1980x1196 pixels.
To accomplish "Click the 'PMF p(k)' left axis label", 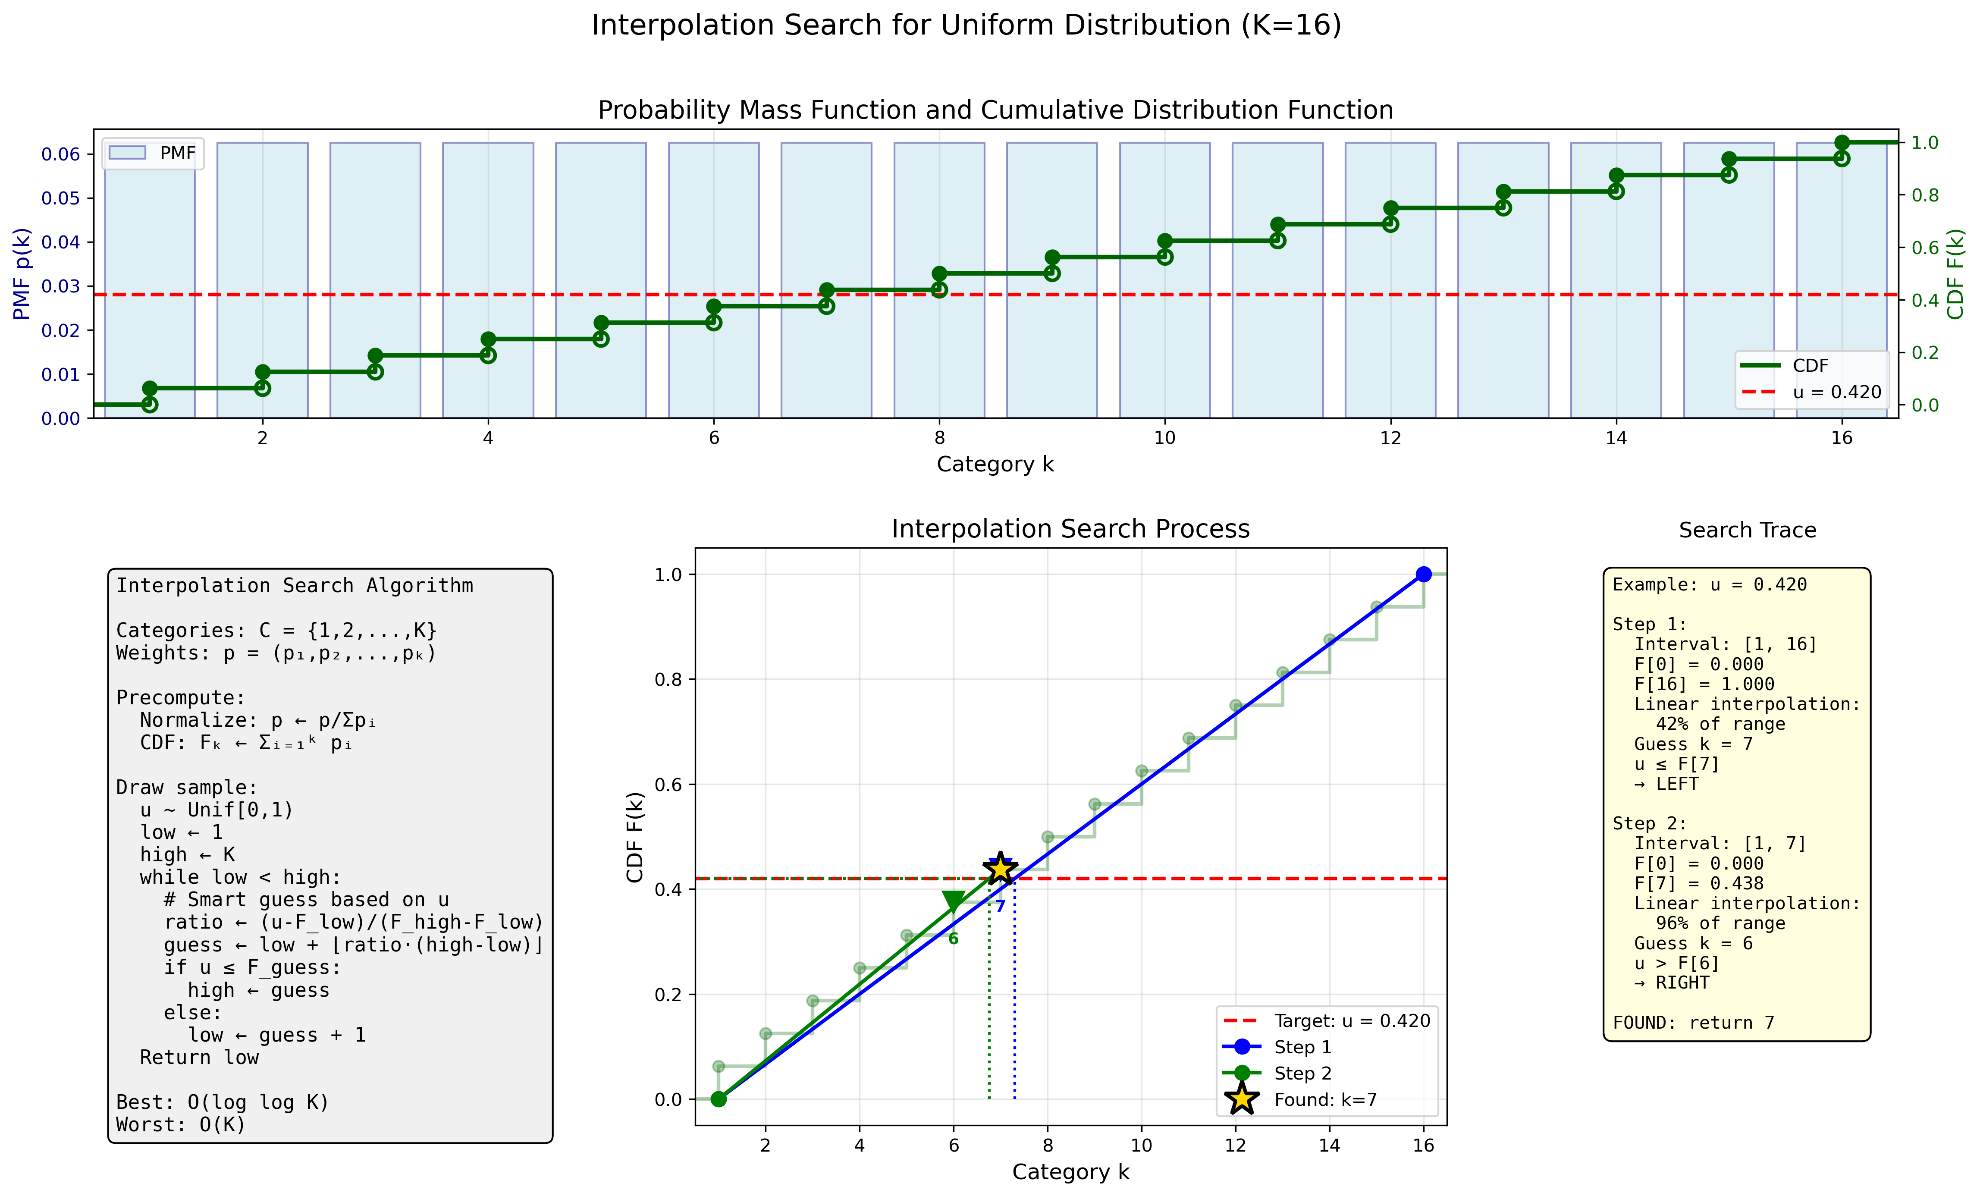I will point(22,274).
